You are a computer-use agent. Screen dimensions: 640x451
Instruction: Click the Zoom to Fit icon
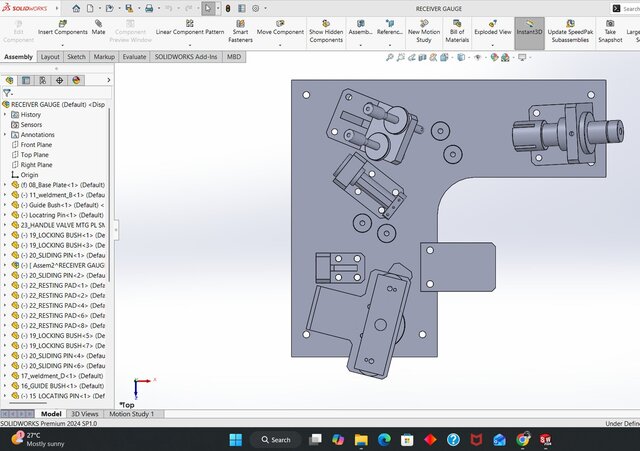(390, 58)
